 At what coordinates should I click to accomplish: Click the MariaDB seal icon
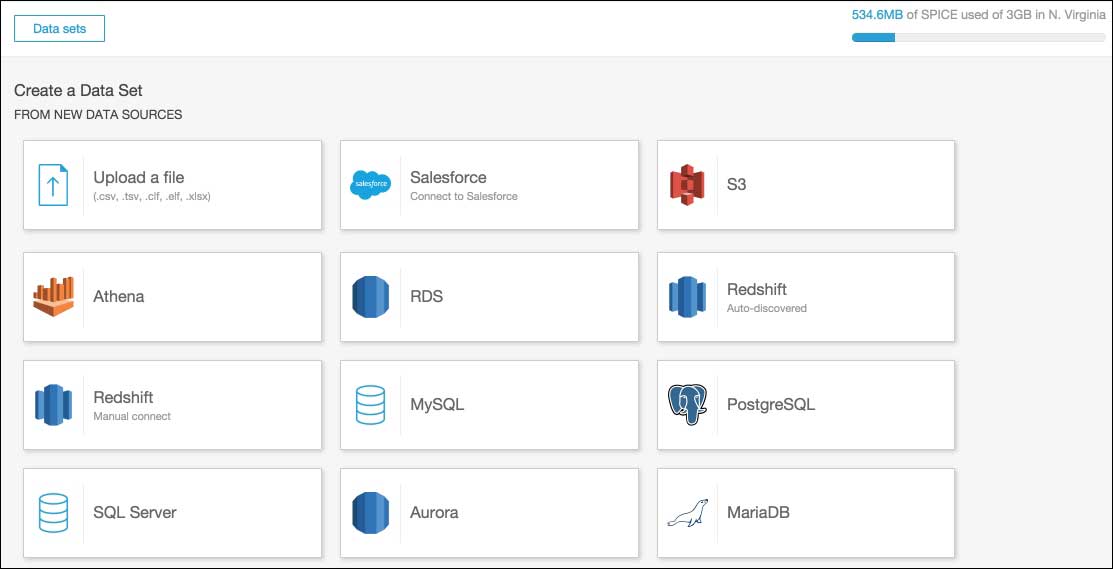[x=687, y=512]
